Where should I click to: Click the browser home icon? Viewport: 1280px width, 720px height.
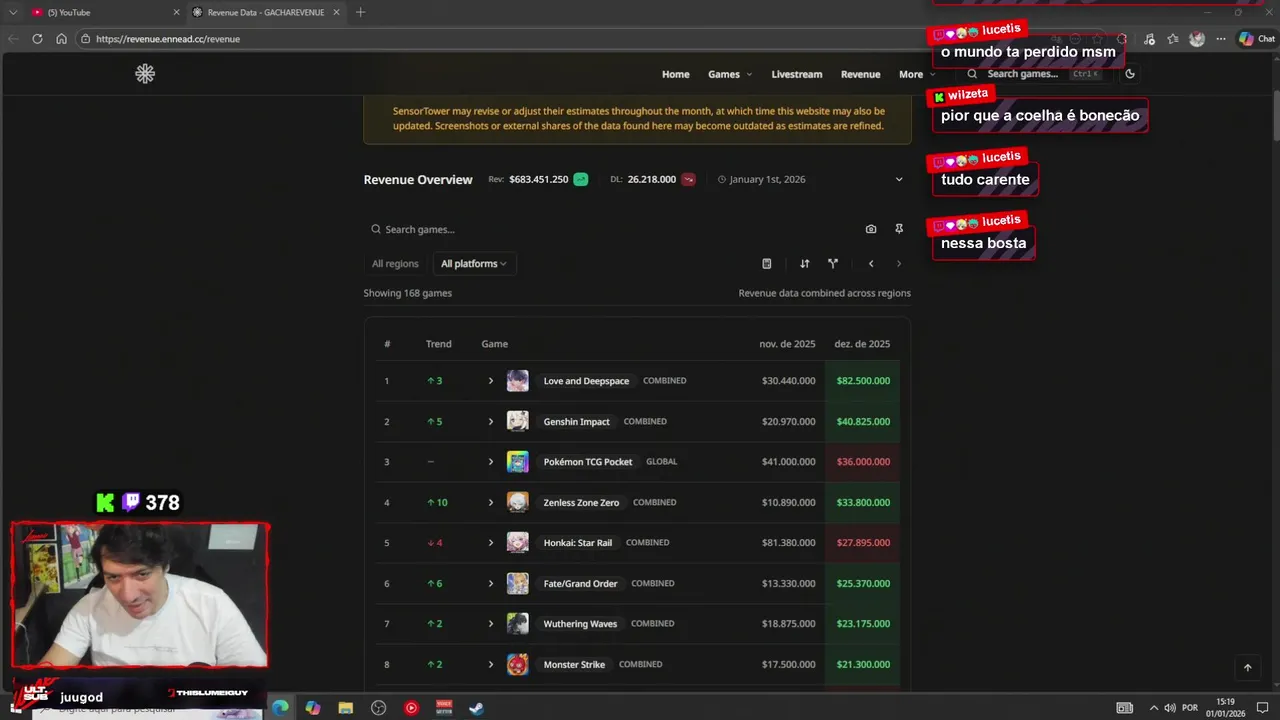coord(61,39)
